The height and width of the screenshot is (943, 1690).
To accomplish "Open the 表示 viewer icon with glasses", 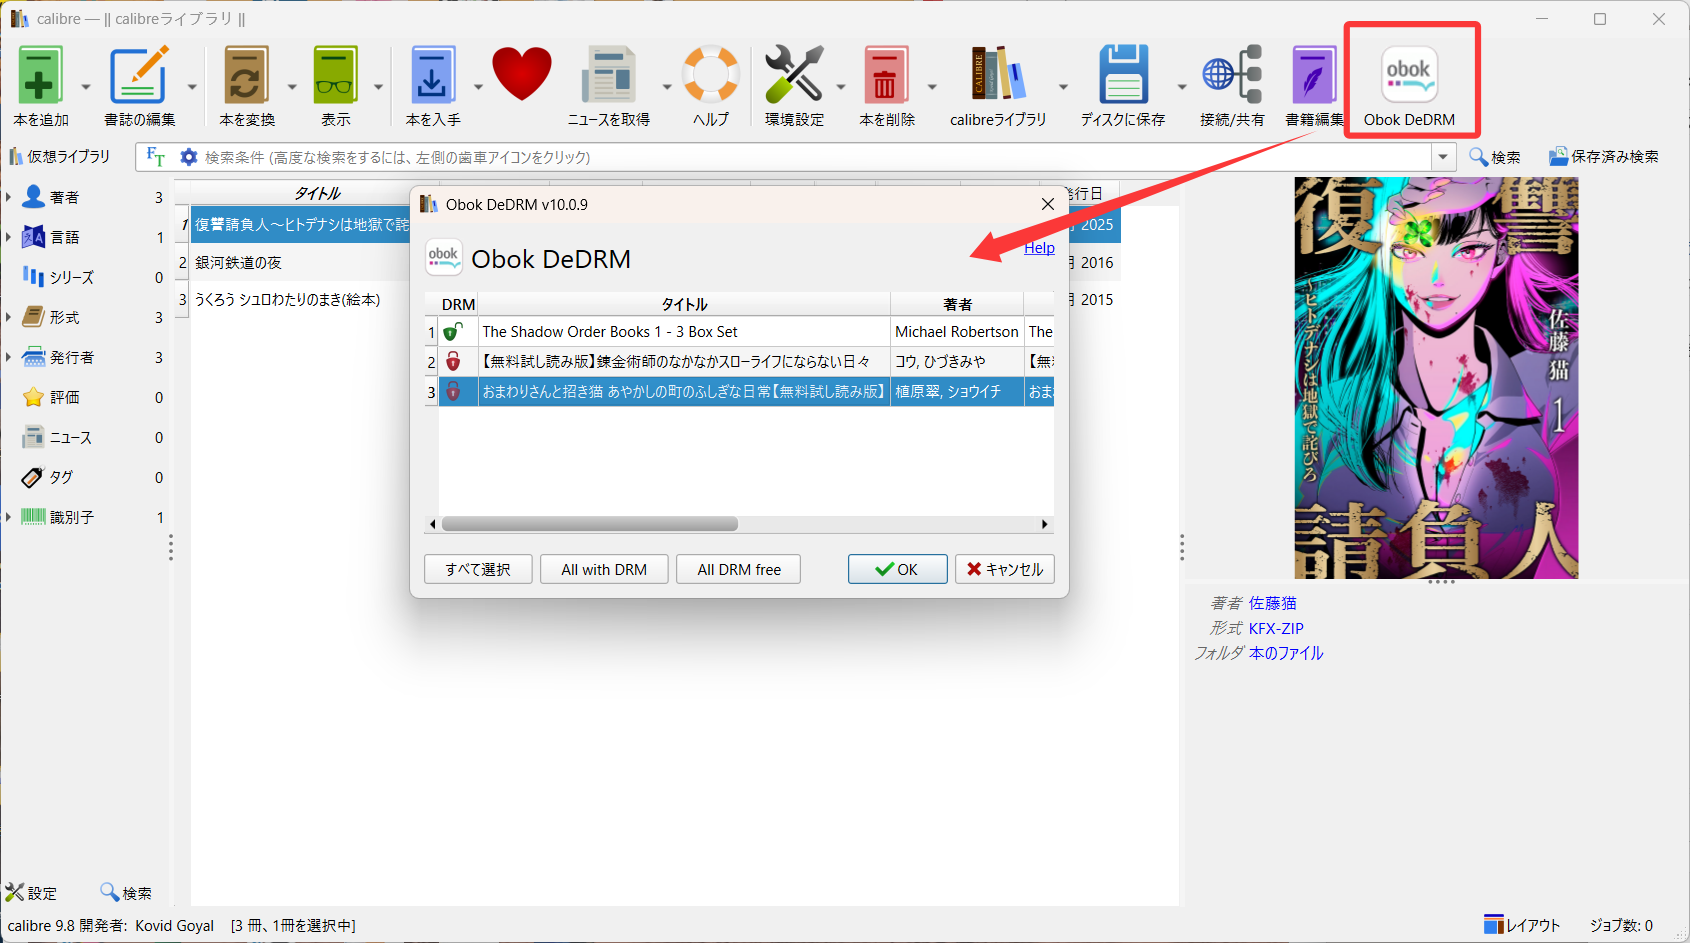I will (x=336, y=75).
